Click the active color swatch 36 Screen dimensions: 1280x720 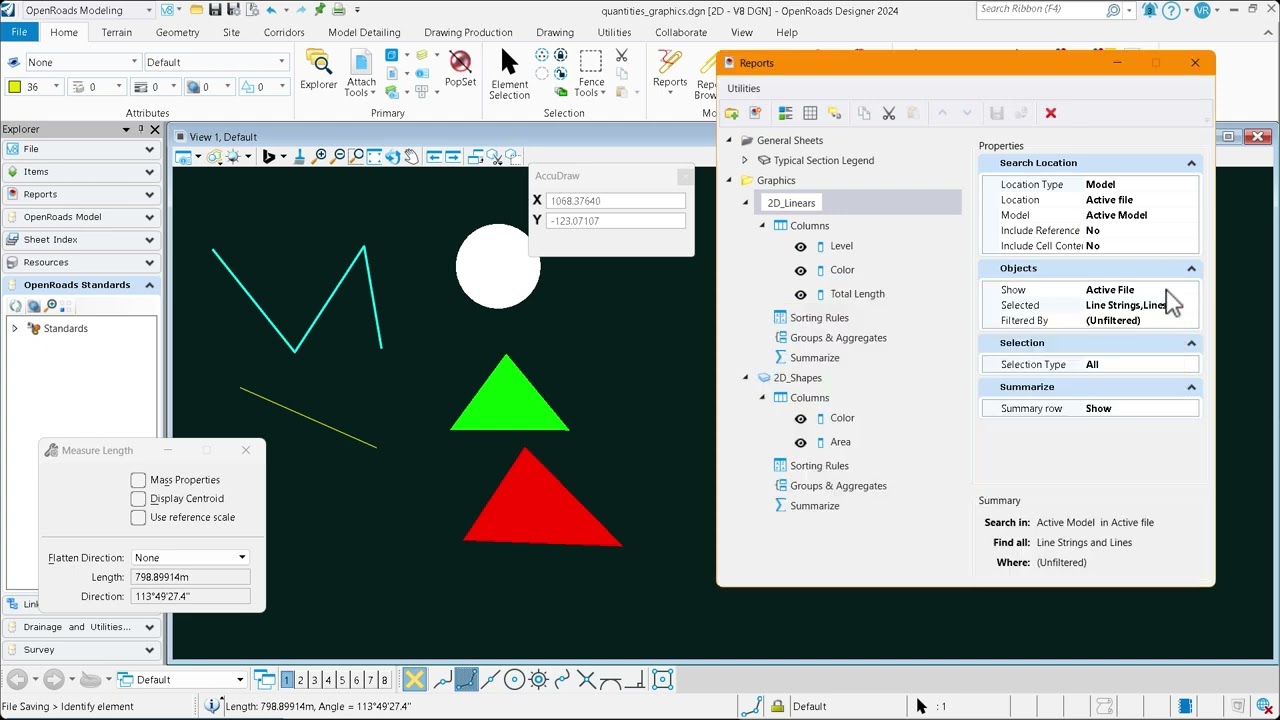pos(15,87)
